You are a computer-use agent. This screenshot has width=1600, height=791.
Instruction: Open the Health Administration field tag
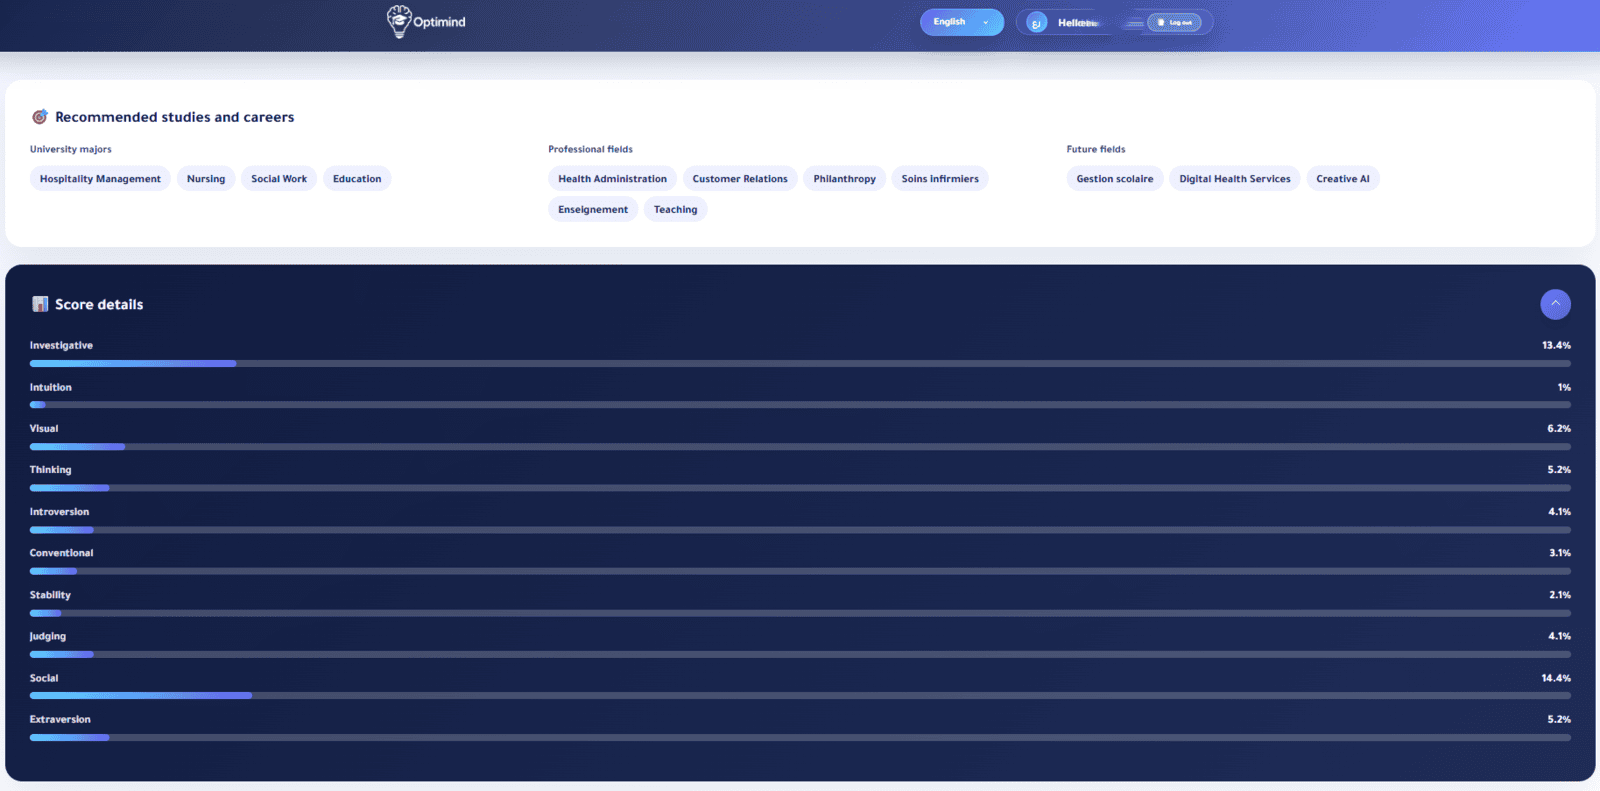click(x=612, y=179)
